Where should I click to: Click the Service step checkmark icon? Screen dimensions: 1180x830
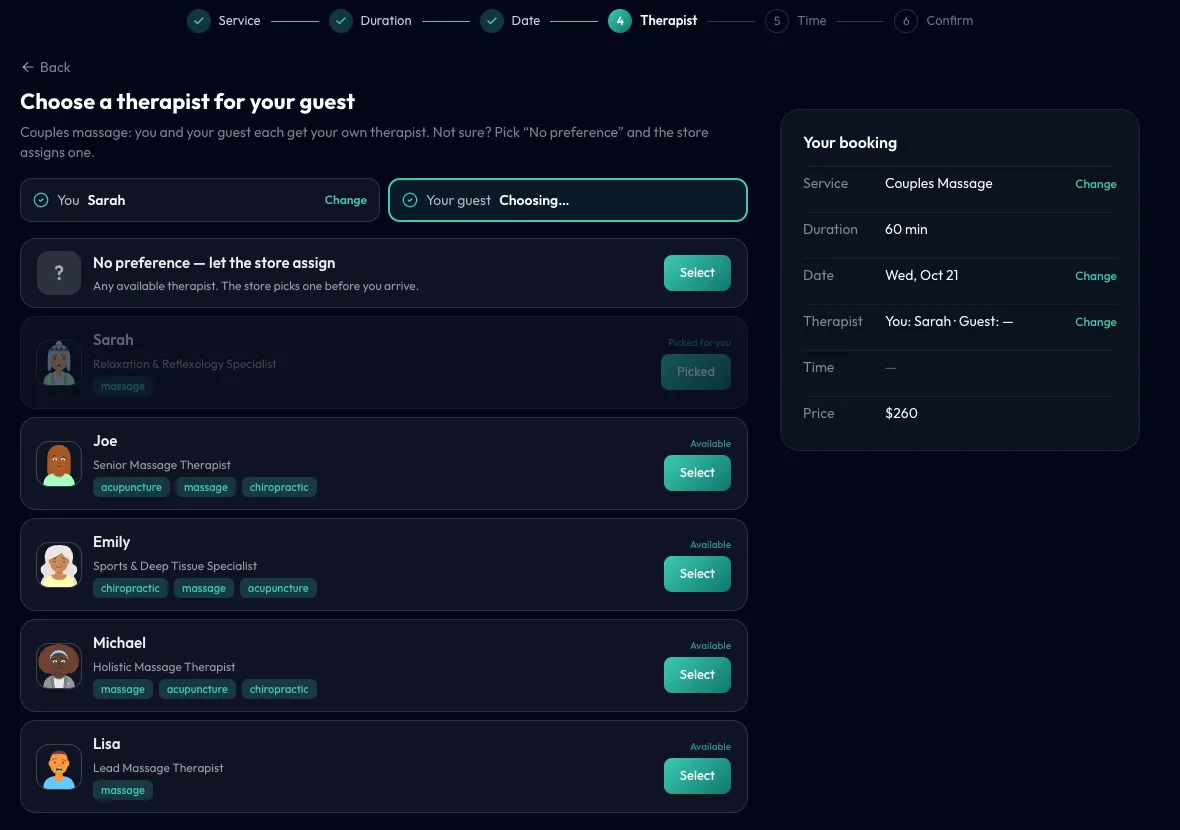[x=199, y=21]
